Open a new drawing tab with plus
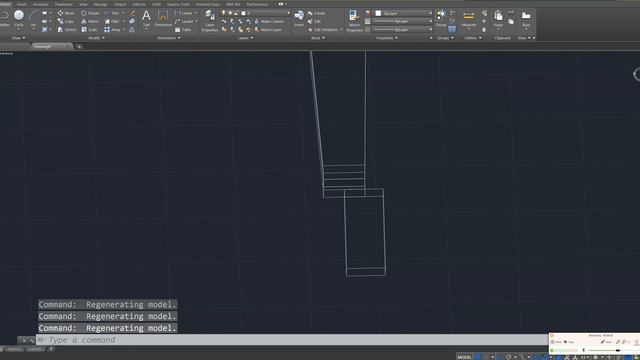Viewport: 640px width, 360px height. click(x=79, y=47)
